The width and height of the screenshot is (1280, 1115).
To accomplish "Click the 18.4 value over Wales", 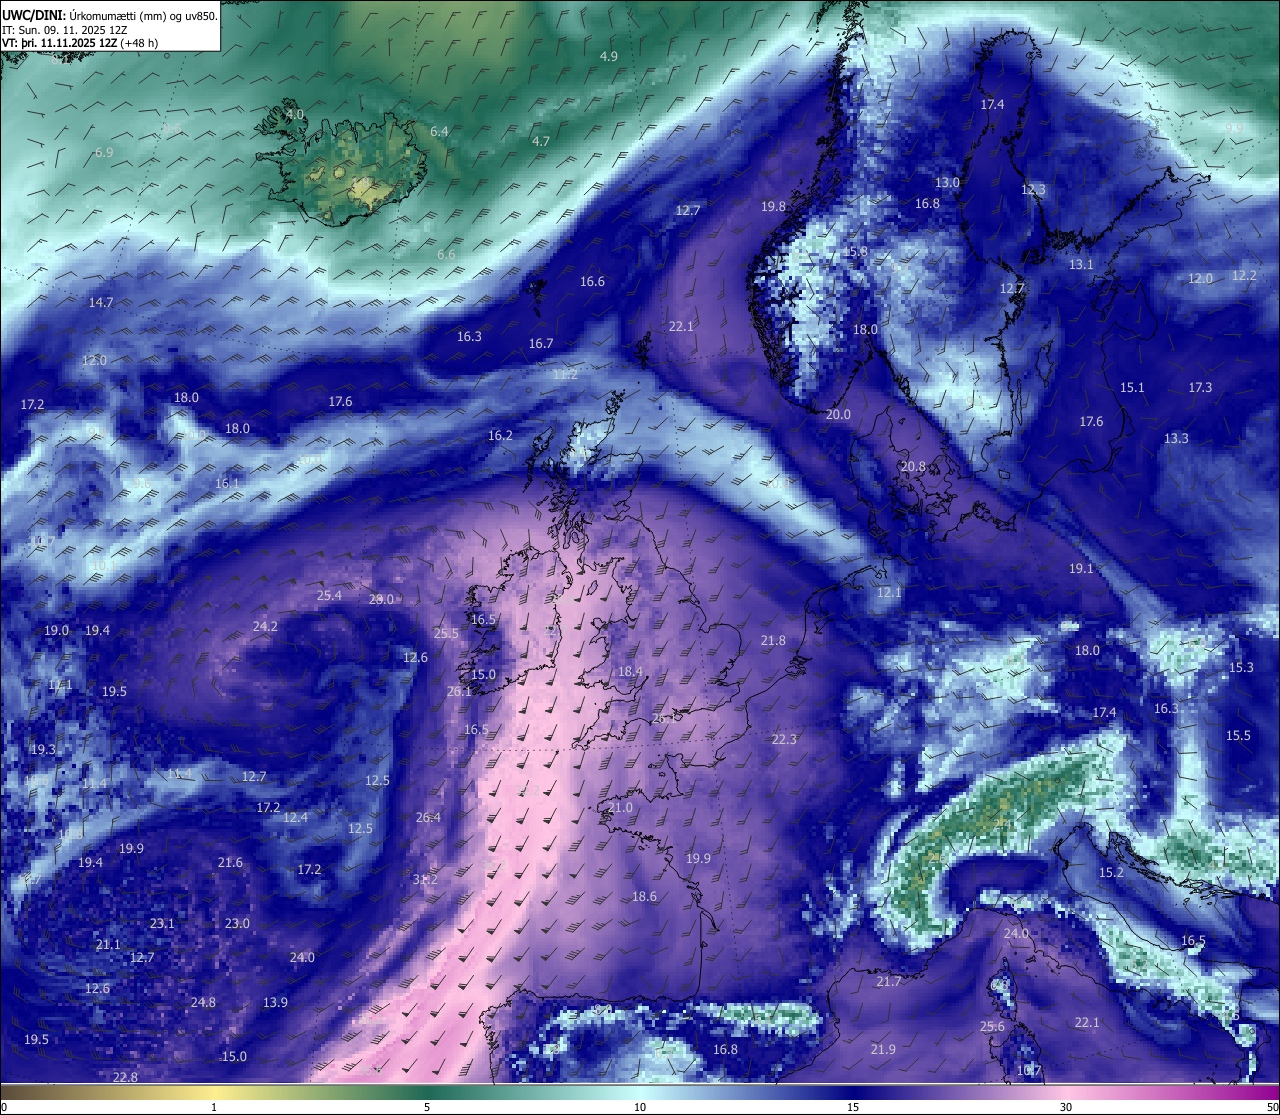I will [x=630, y=672].
